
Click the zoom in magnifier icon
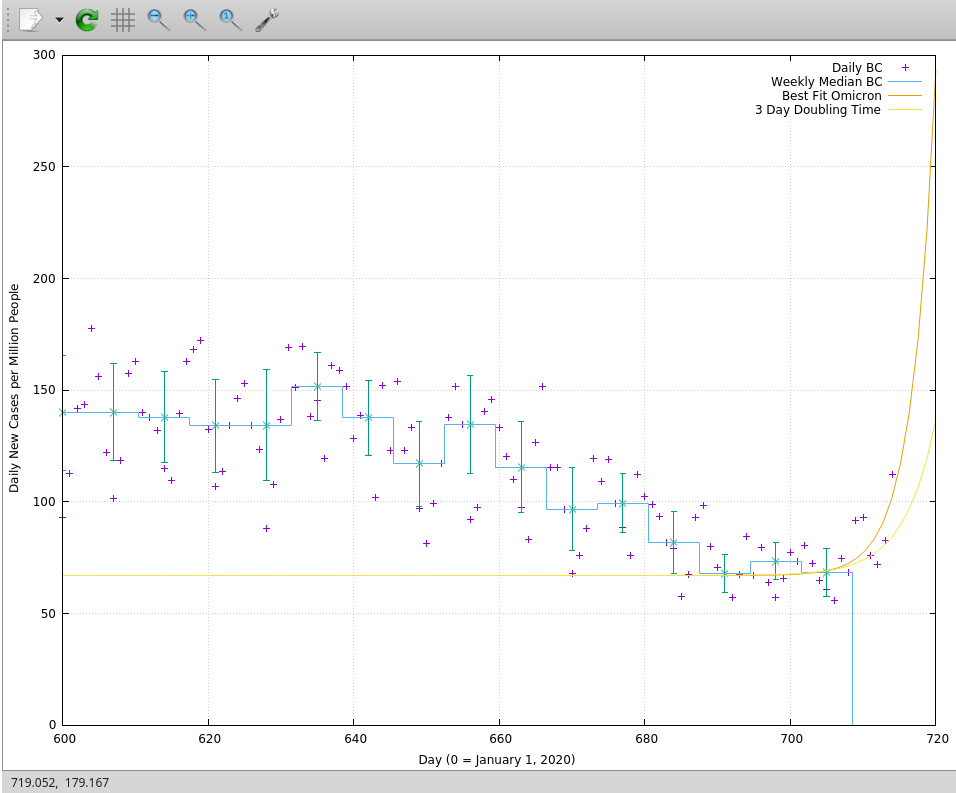pos(194,20)
